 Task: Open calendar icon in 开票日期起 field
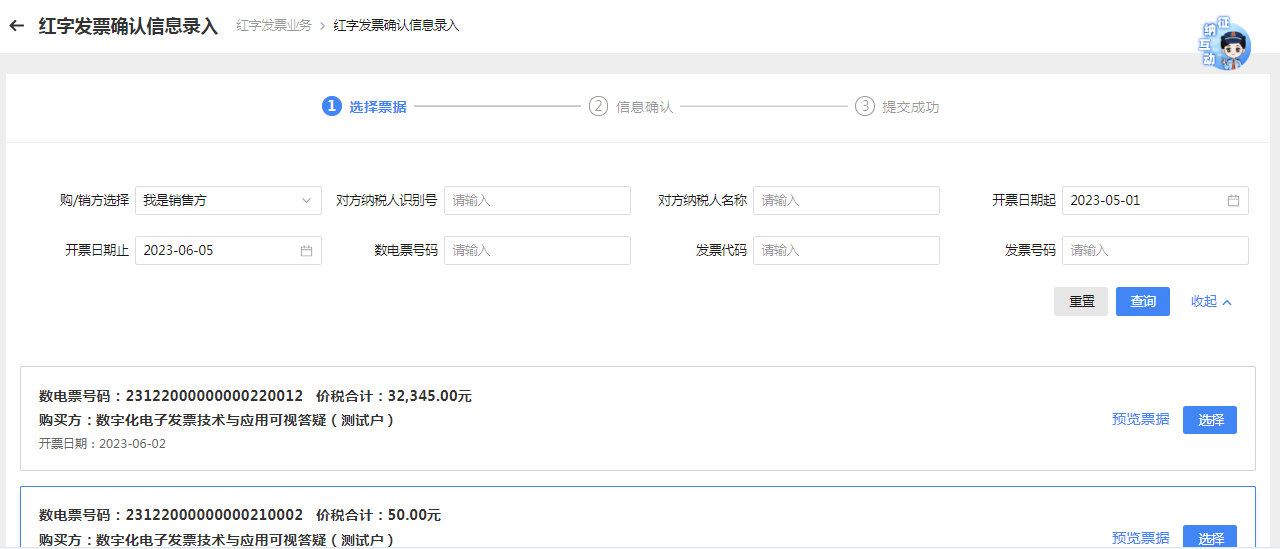(1233, 200)
